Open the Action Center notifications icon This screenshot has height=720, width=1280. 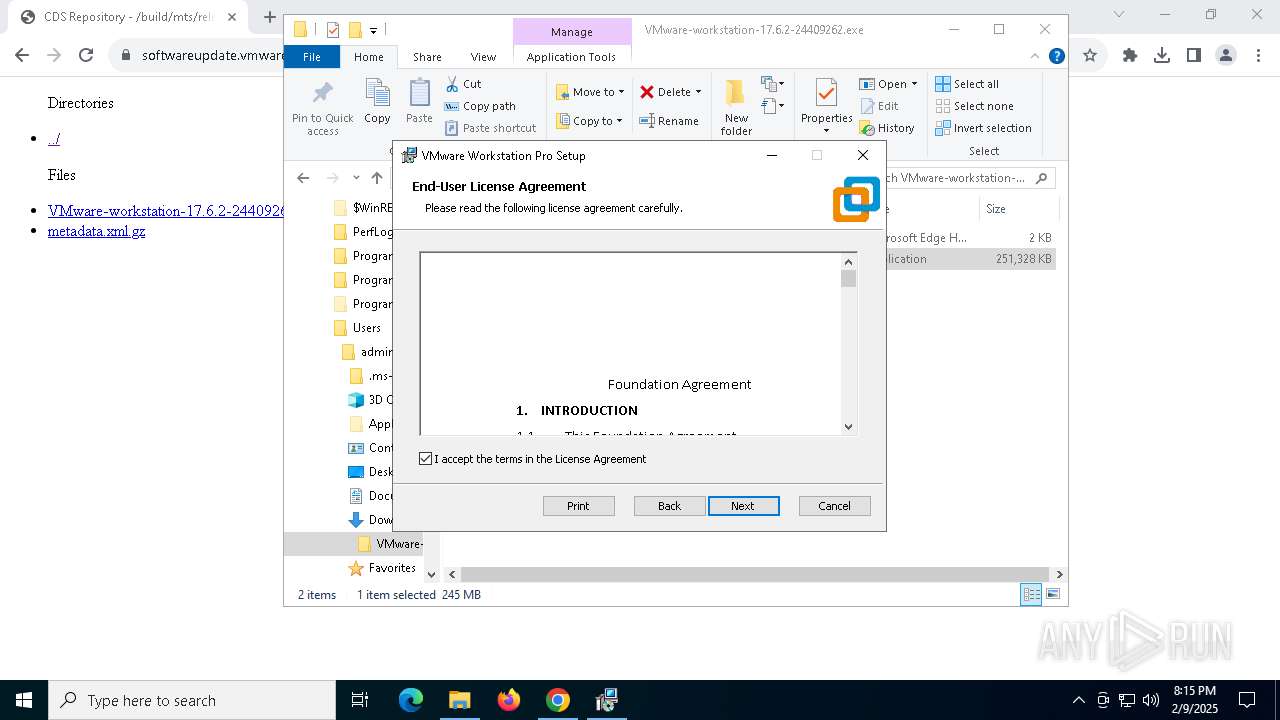(x=1247, y=700)
